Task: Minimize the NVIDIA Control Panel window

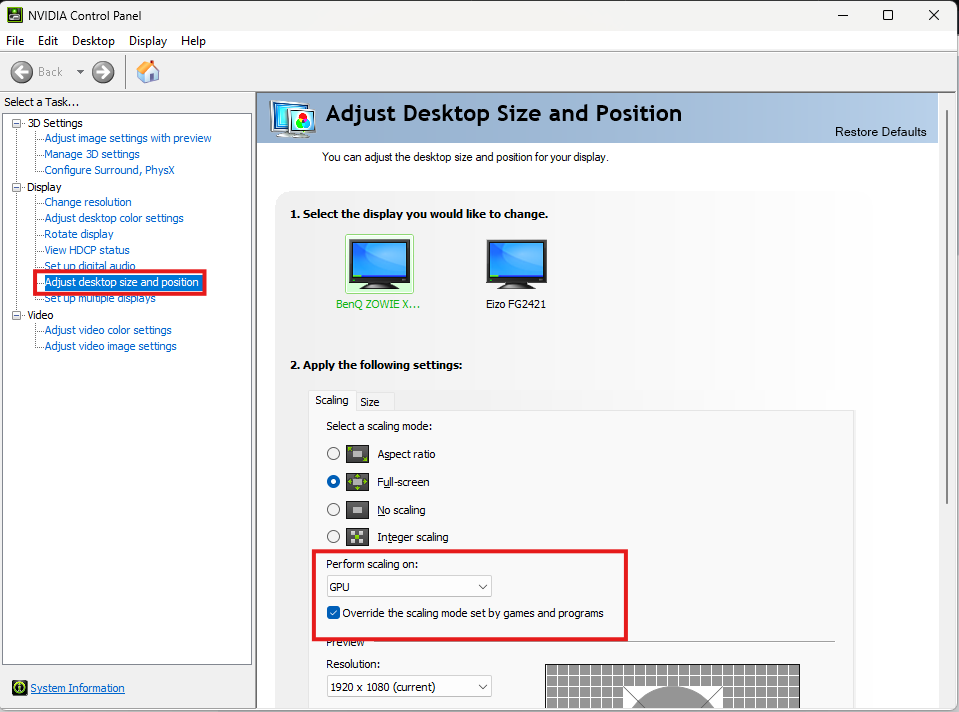Action: coord(843,15)
